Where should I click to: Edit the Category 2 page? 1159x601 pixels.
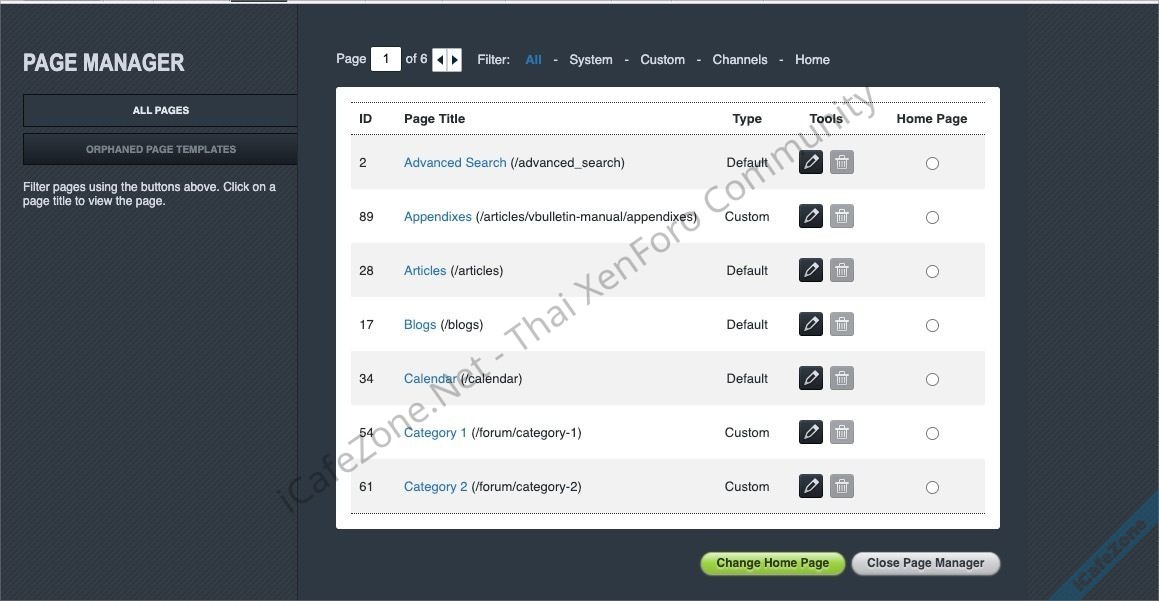811,487
